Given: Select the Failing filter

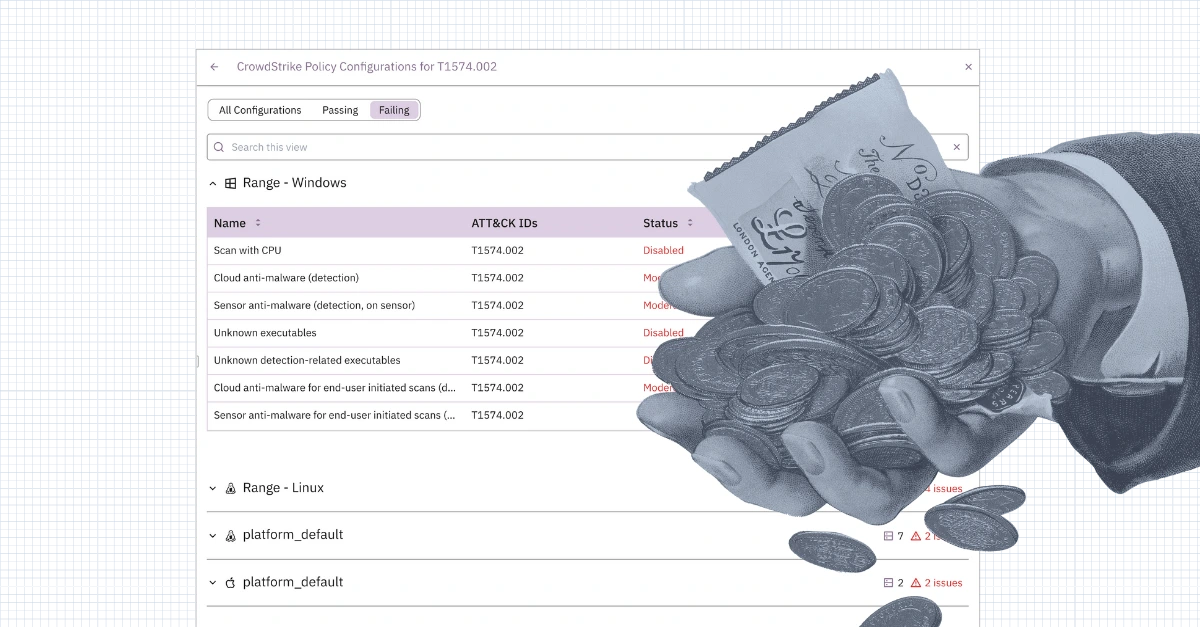Looking at the screenshot, I should point(394,110).
